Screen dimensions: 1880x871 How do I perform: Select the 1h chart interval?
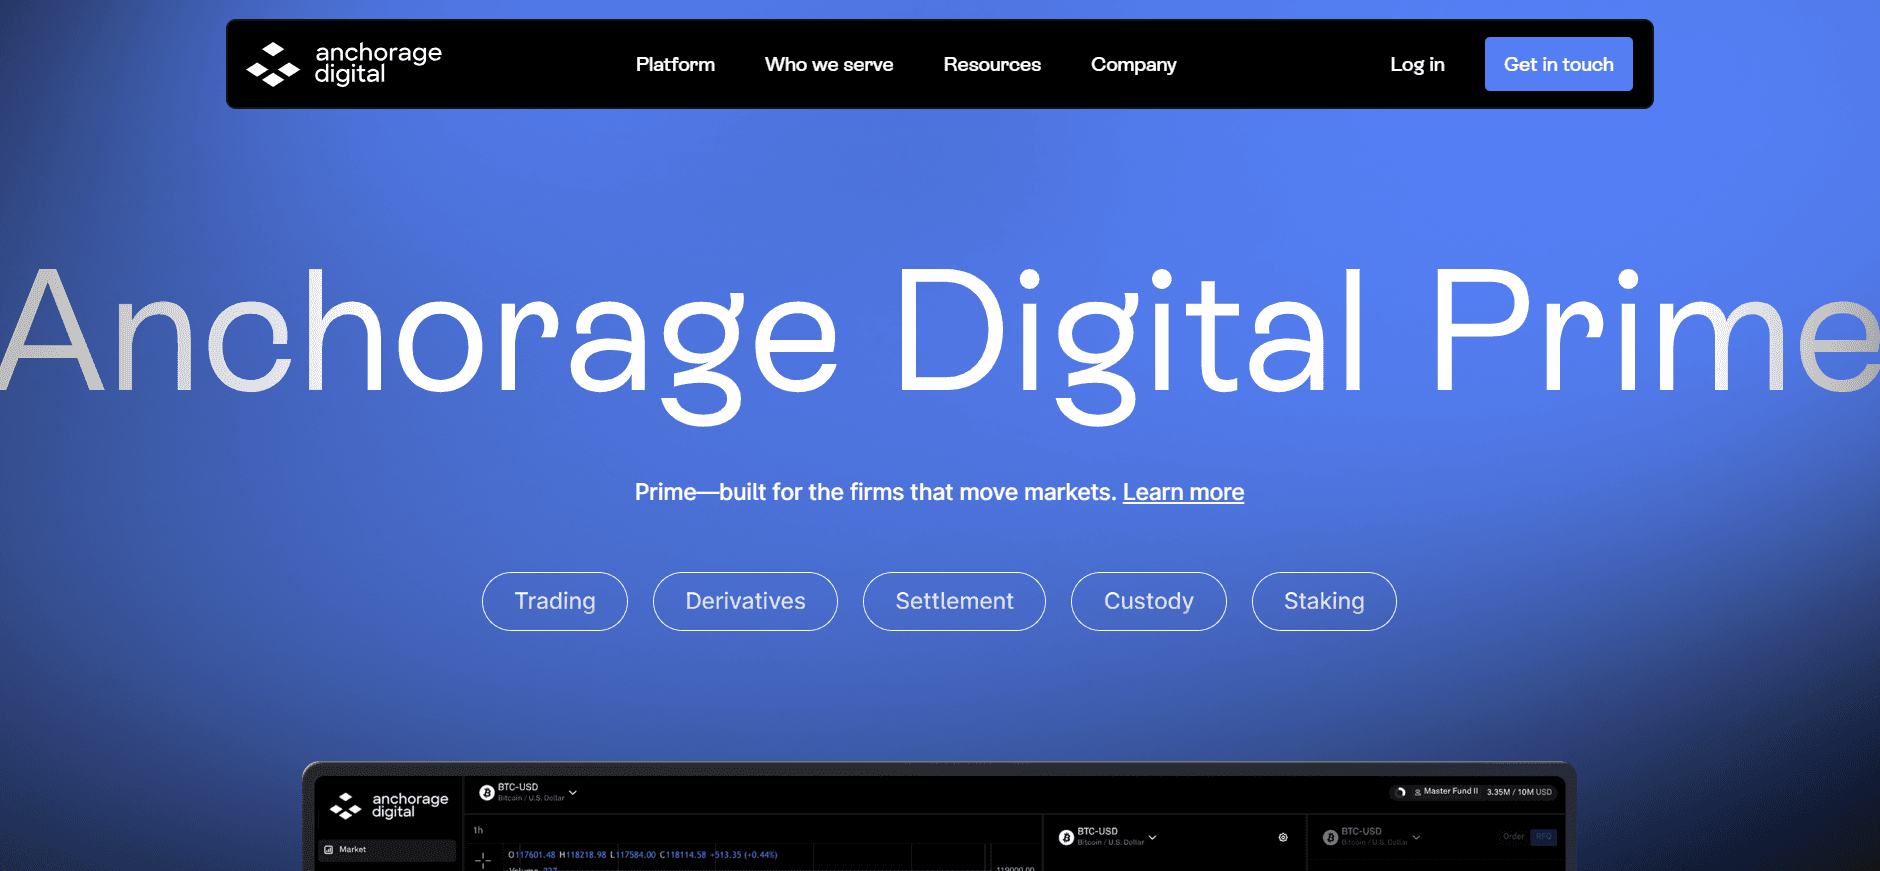(478, 830)
